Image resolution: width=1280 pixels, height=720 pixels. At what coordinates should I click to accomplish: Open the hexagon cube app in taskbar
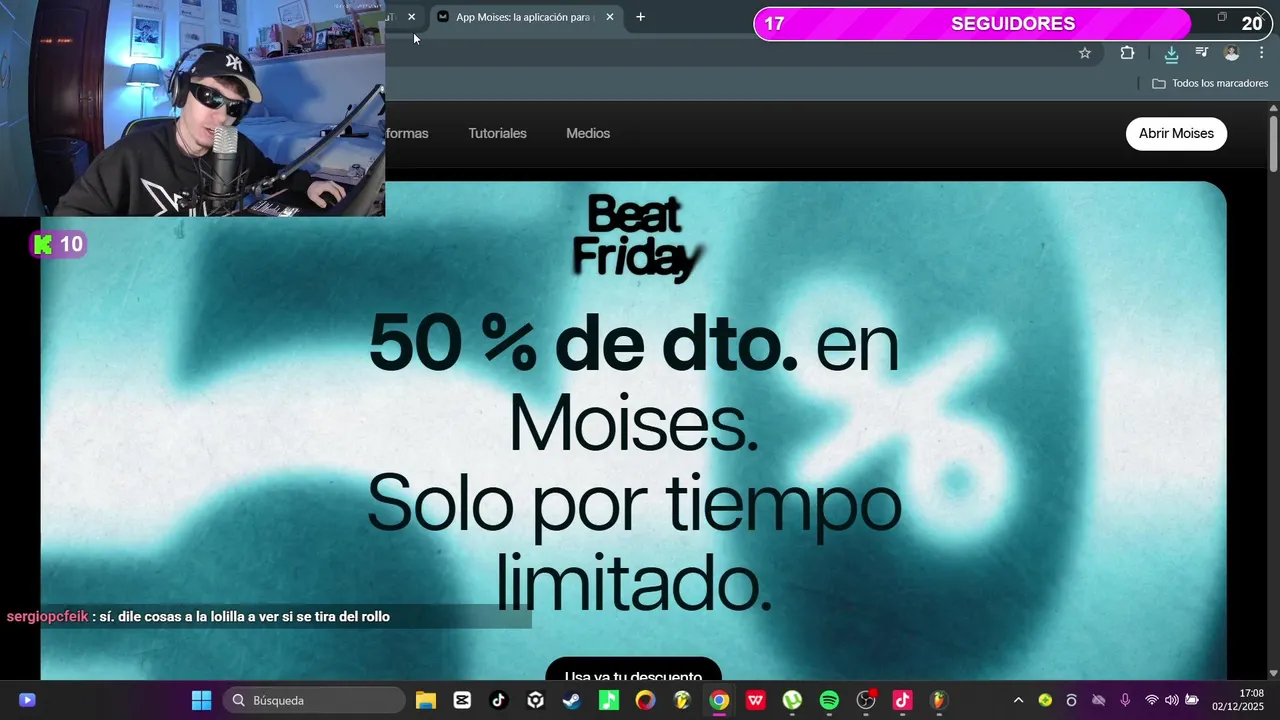536,700
